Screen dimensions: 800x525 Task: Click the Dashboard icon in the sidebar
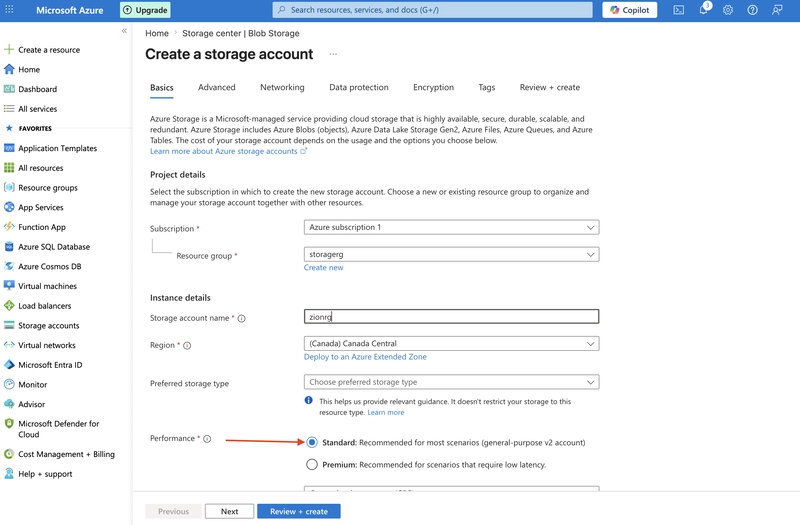coord(9,89)
